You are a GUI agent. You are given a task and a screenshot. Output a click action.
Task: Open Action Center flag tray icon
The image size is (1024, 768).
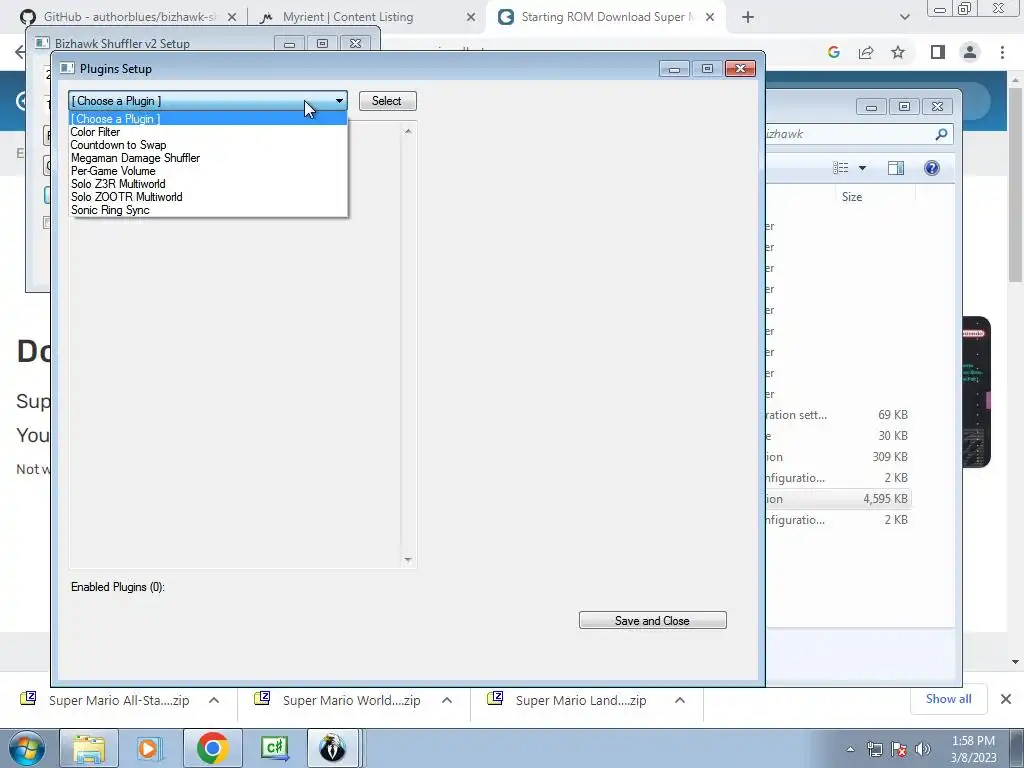(x=899, y=749)
